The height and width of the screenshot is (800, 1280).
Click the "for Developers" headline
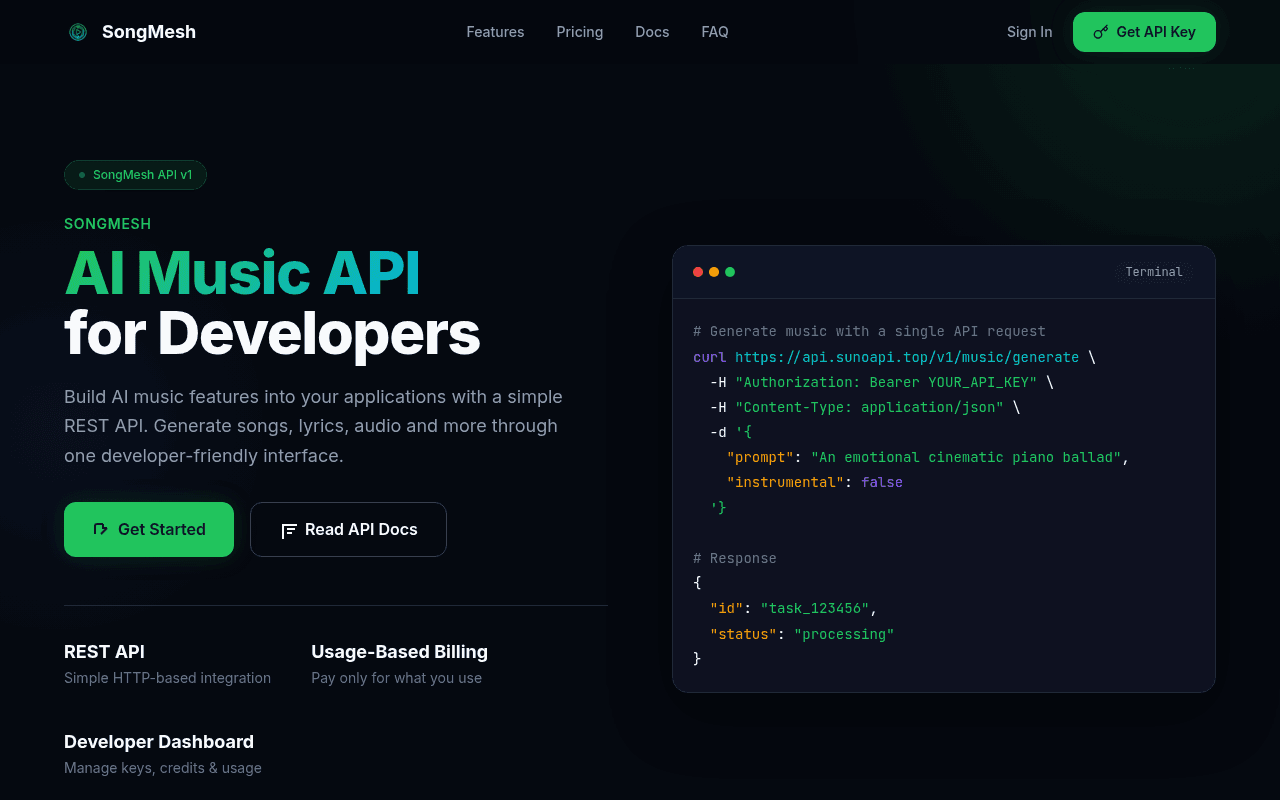tap(272, 333)
